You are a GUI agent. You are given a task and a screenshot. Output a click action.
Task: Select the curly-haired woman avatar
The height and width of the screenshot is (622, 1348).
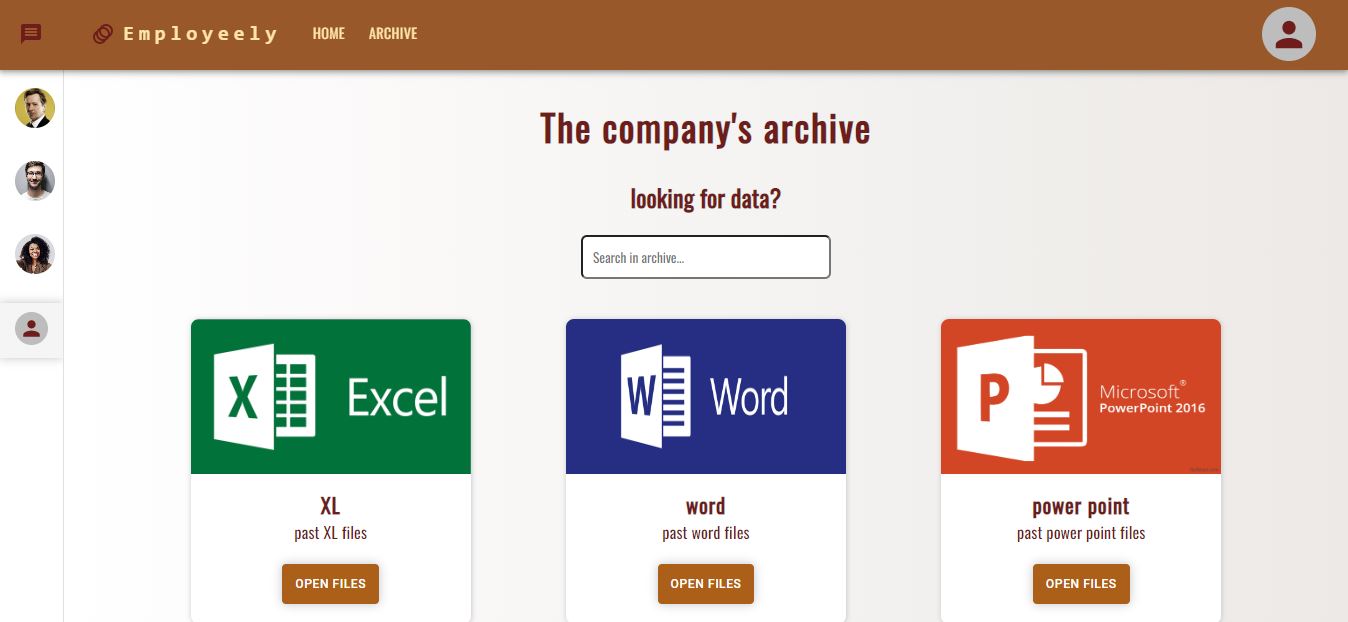35,254
